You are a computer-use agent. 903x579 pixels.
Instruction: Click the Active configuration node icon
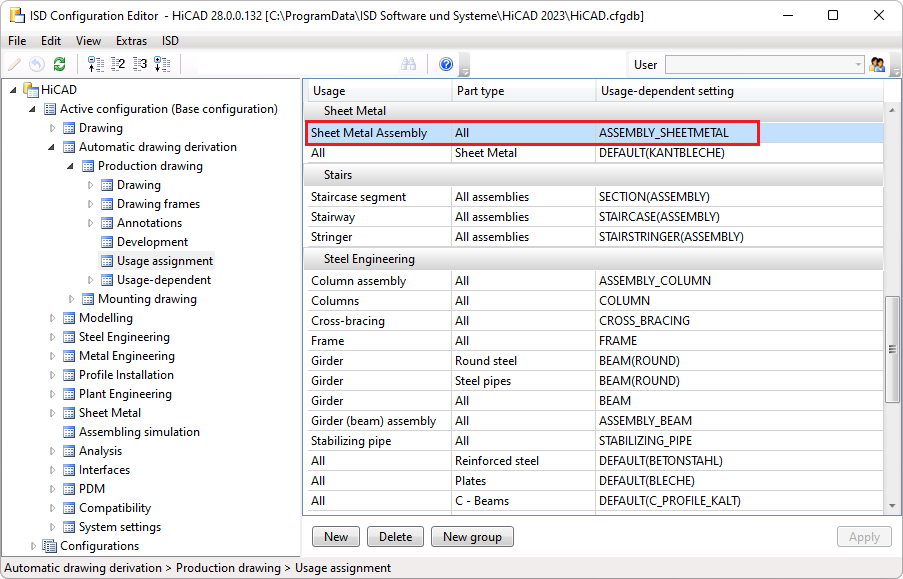pos(50,109)
